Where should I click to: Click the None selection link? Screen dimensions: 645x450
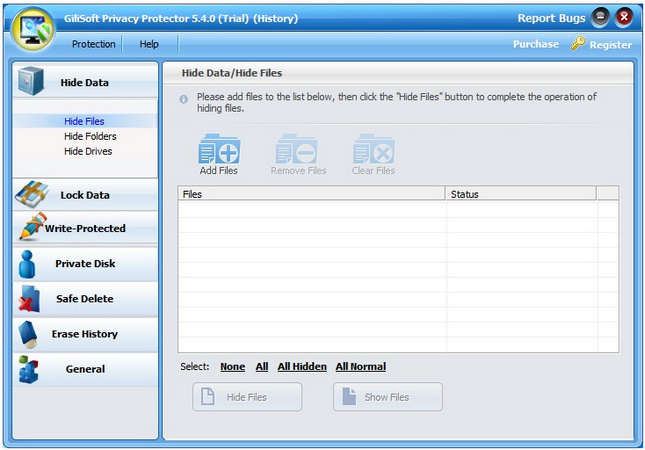pos(232,367)
